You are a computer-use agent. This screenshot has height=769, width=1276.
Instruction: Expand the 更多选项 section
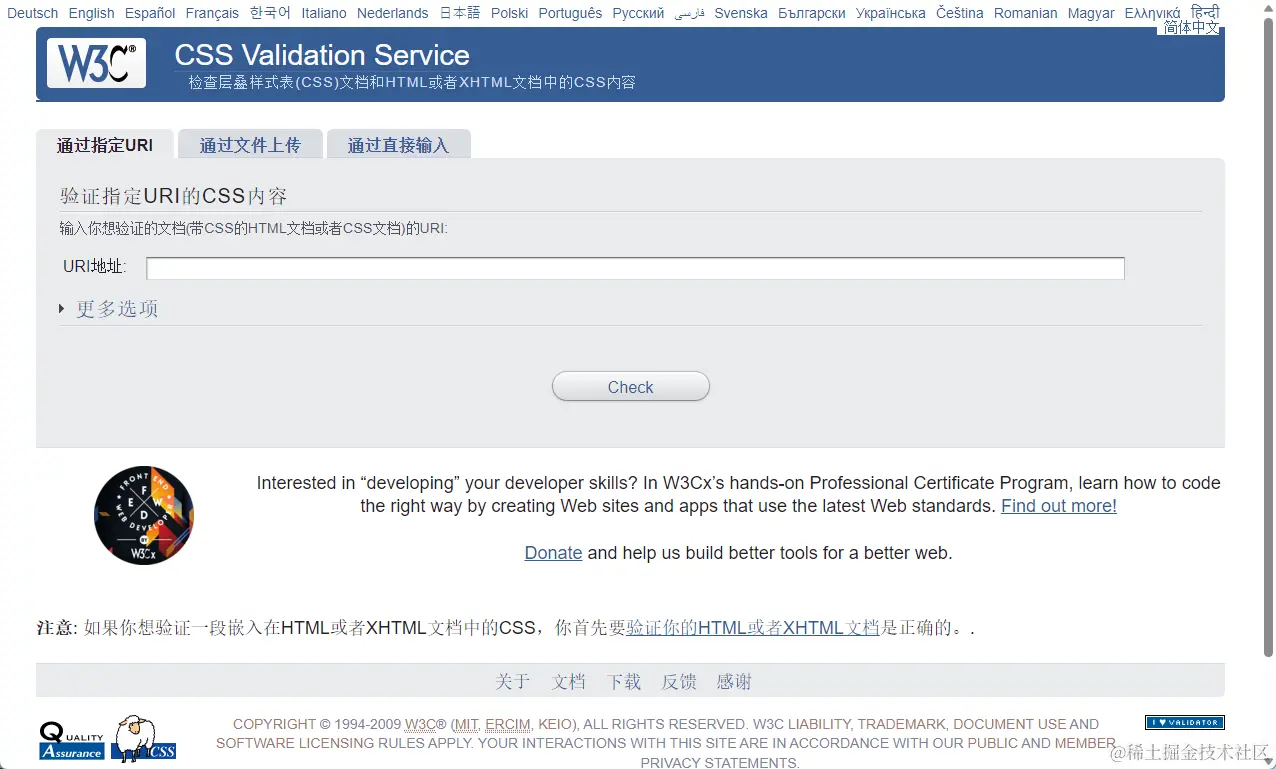[108, 309]
